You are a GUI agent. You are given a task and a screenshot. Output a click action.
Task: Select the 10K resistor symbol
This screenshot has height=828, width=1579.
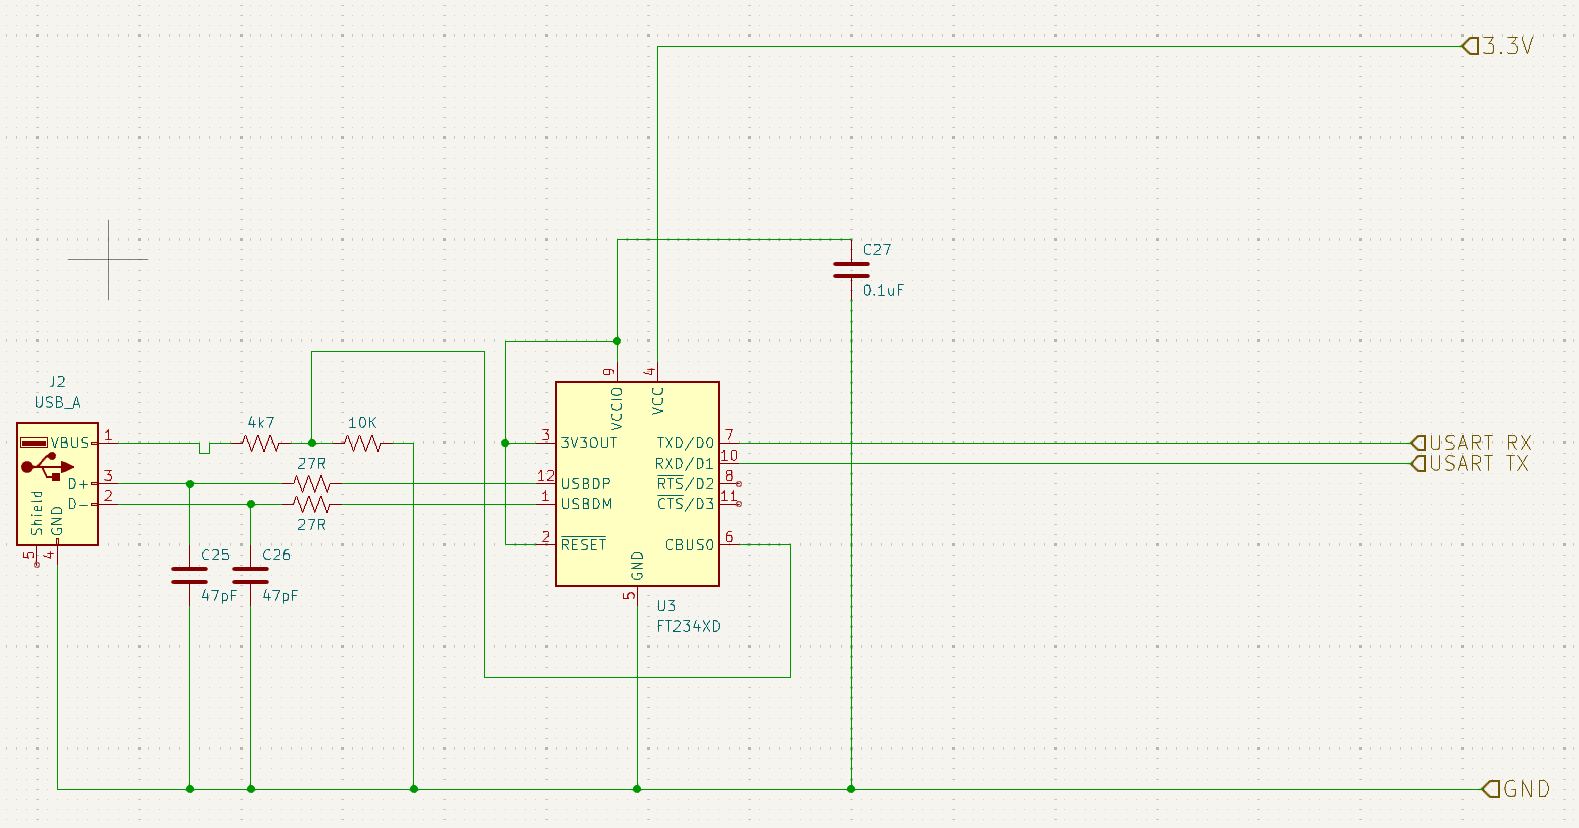point(362,443)
